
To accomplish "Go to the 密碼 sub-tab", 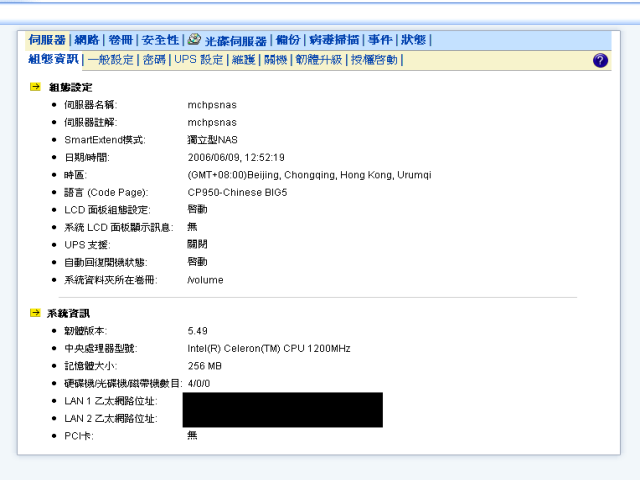I will 154,60.
